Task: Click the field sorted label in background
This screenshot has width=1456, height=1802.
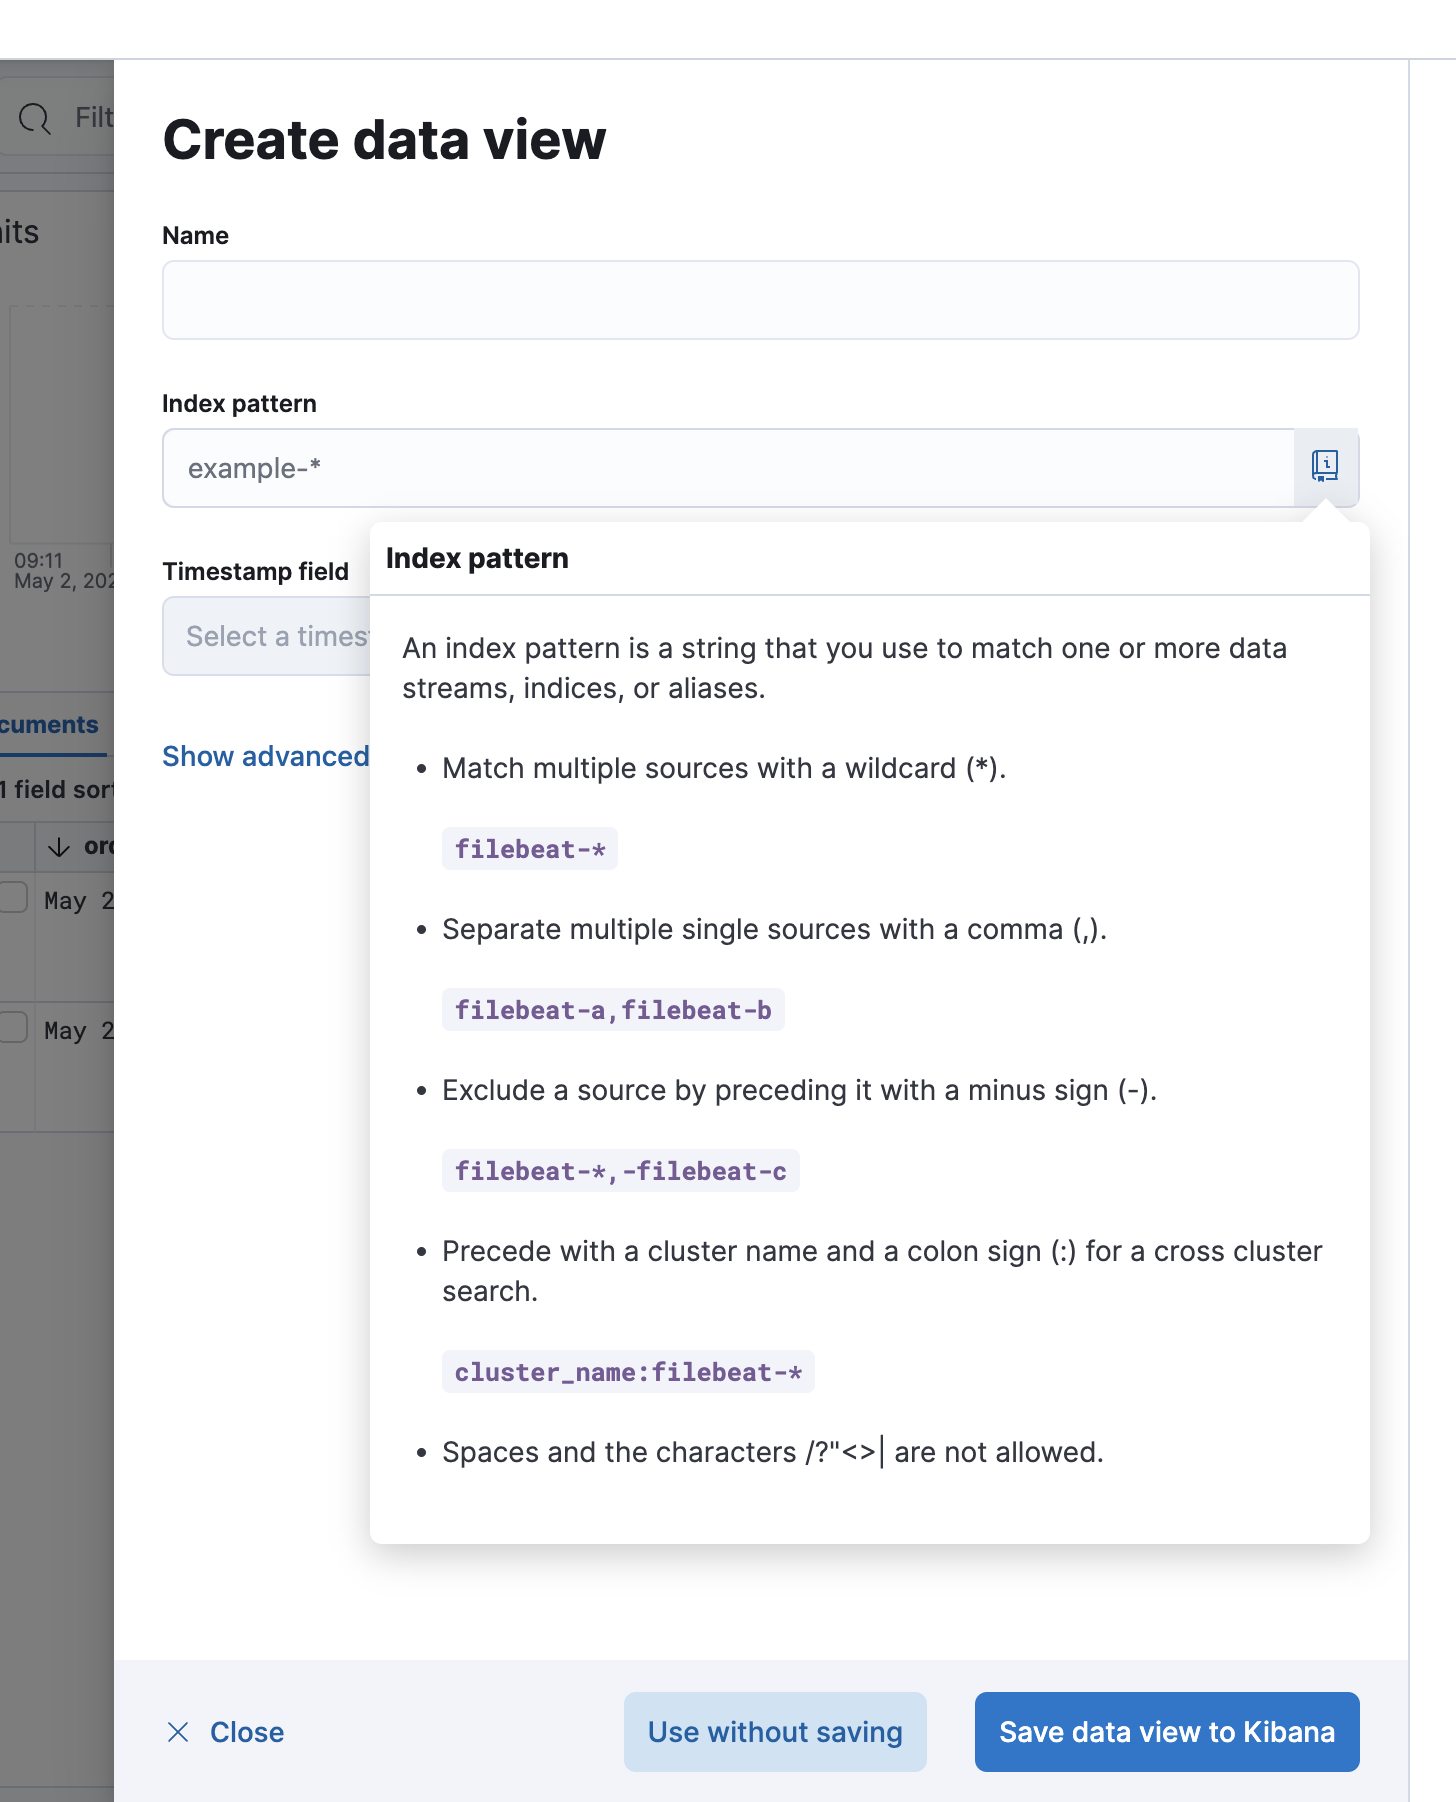Action: click(58, 790)
